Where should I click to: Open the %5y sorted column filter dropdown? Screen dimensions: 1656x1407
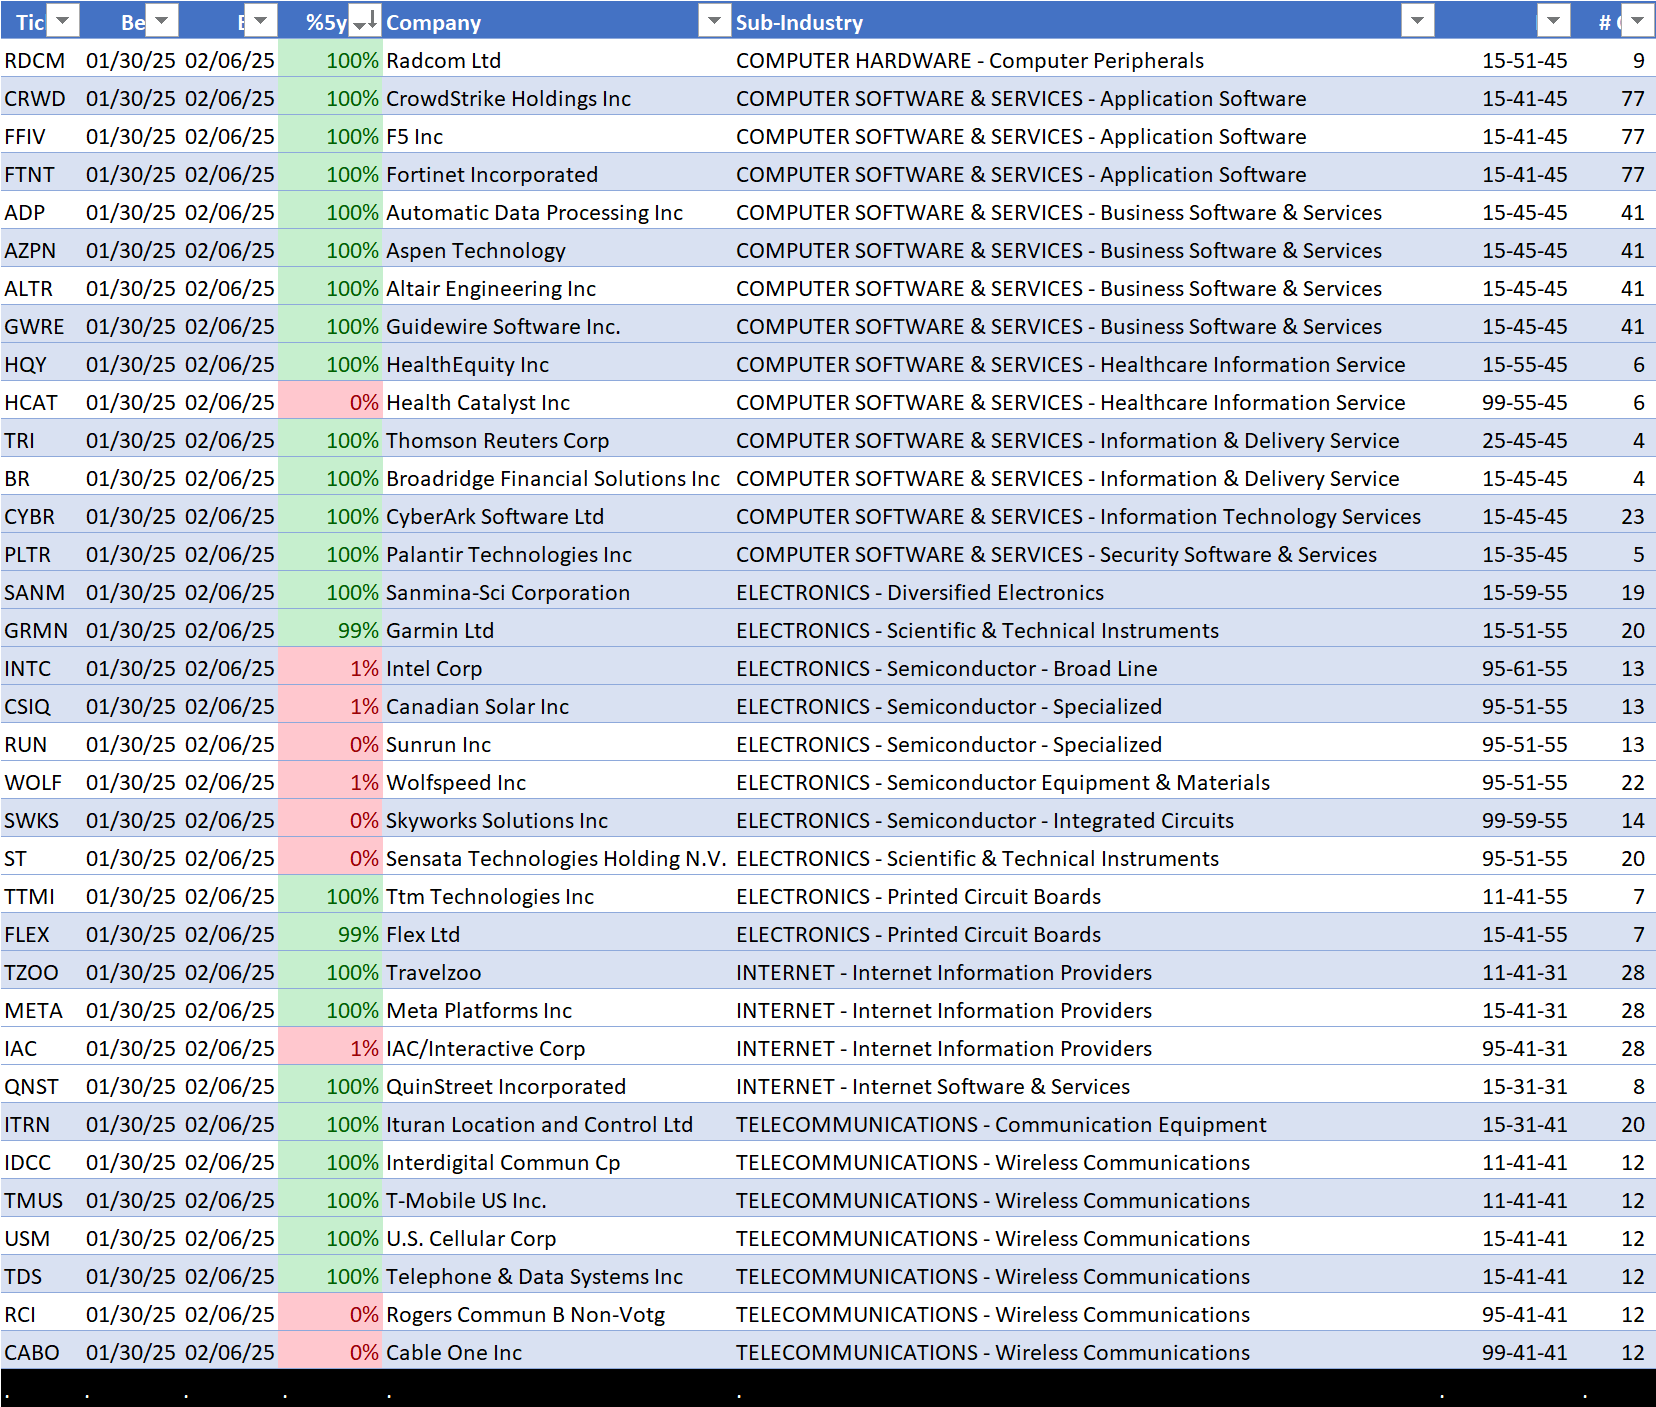[364, 20]
